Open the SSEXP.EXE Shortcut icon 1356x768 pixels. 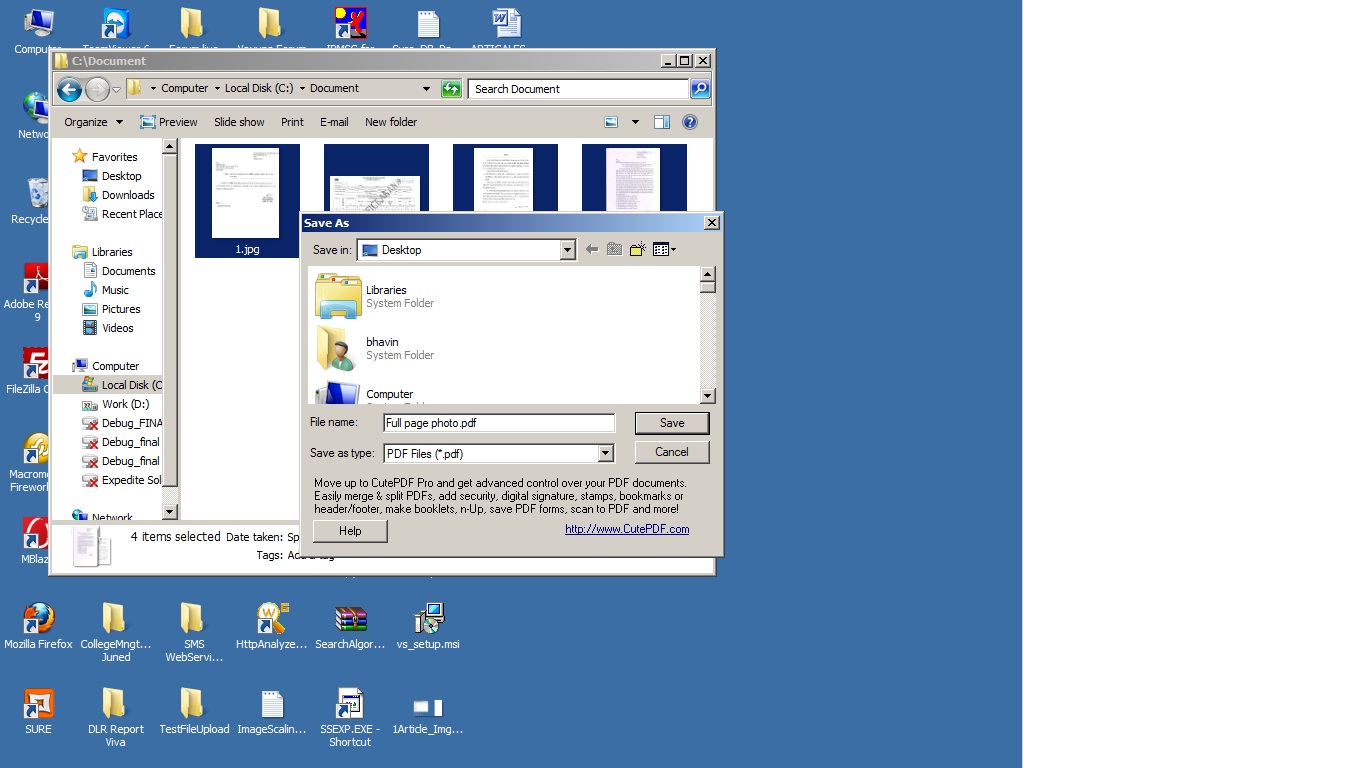point(350,718)
